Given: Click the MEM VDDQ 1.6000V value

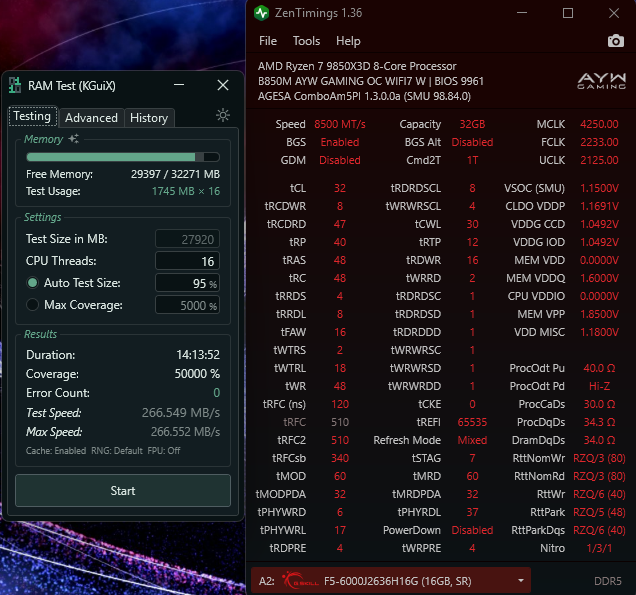Looking at the screenshot, I should (x=599, y=278).
